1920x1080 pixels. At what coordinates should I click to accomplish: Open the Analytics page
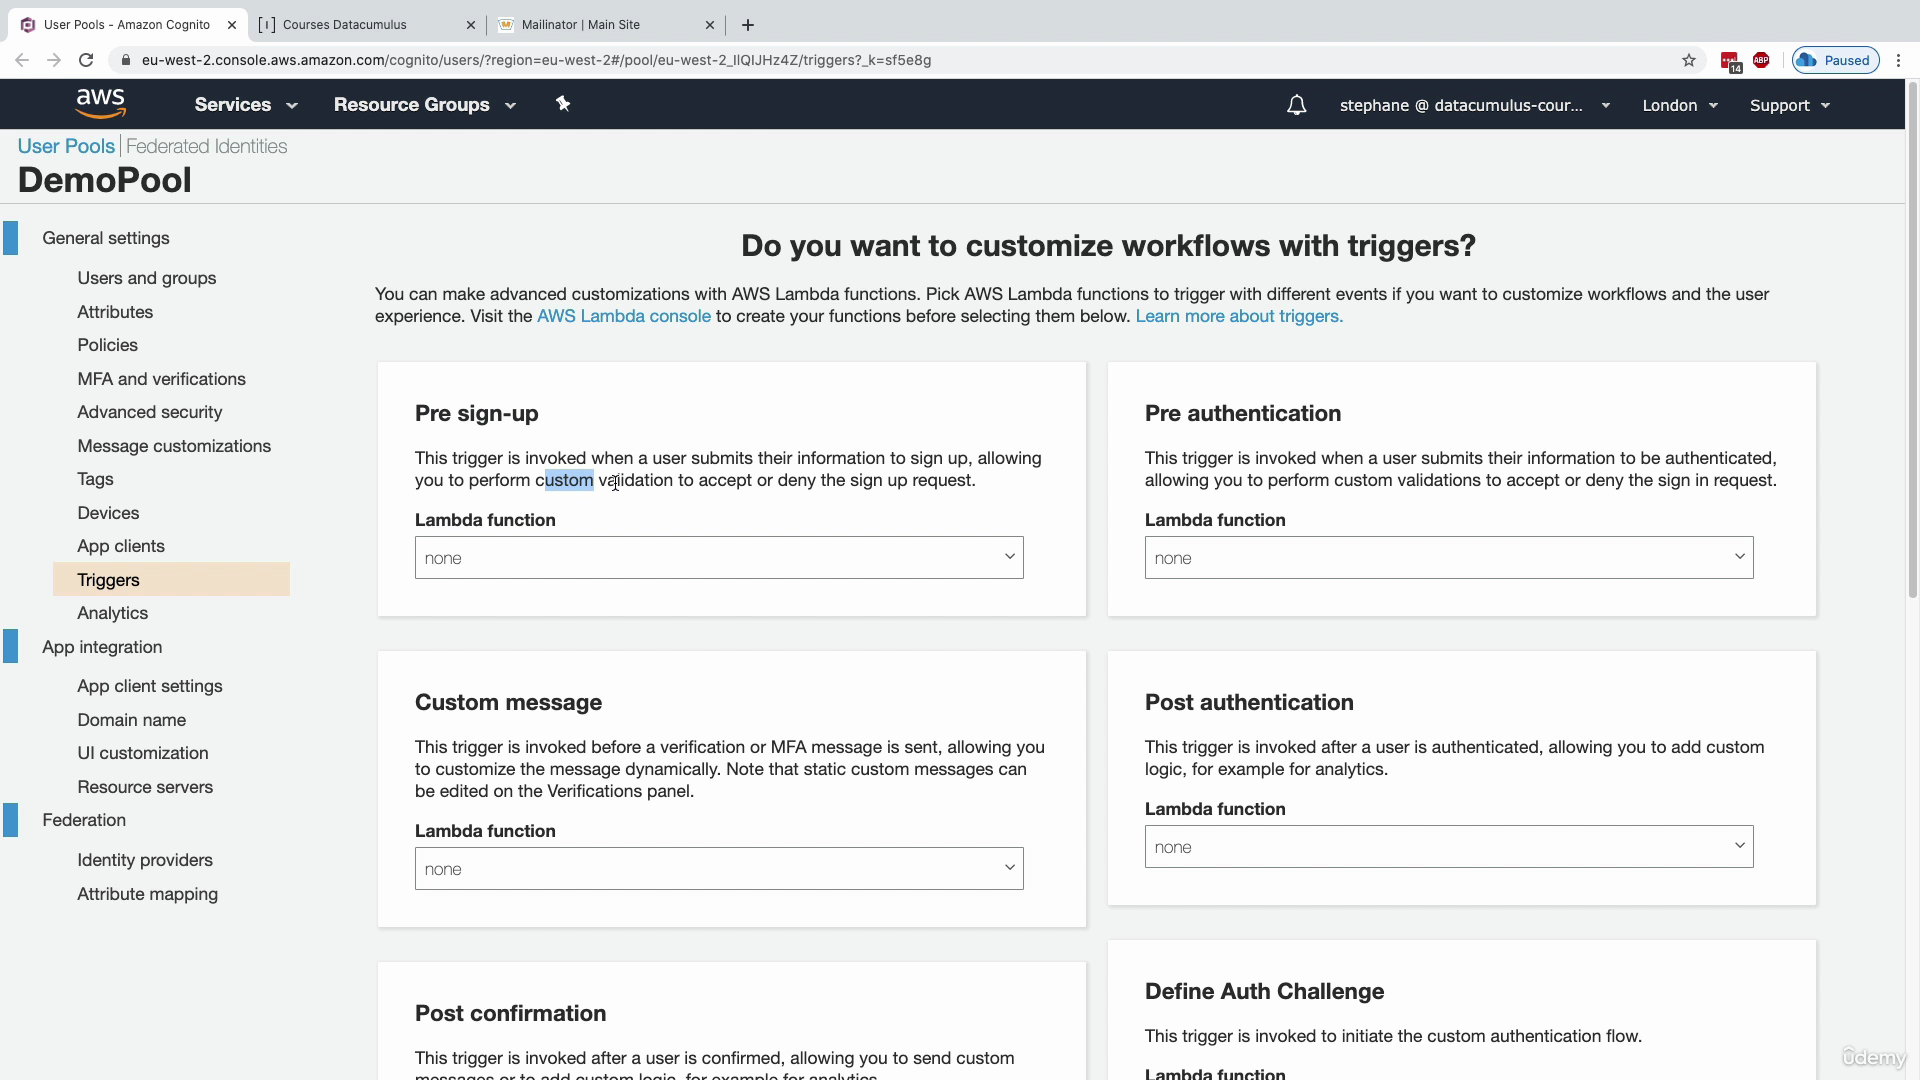coord(113,613)
